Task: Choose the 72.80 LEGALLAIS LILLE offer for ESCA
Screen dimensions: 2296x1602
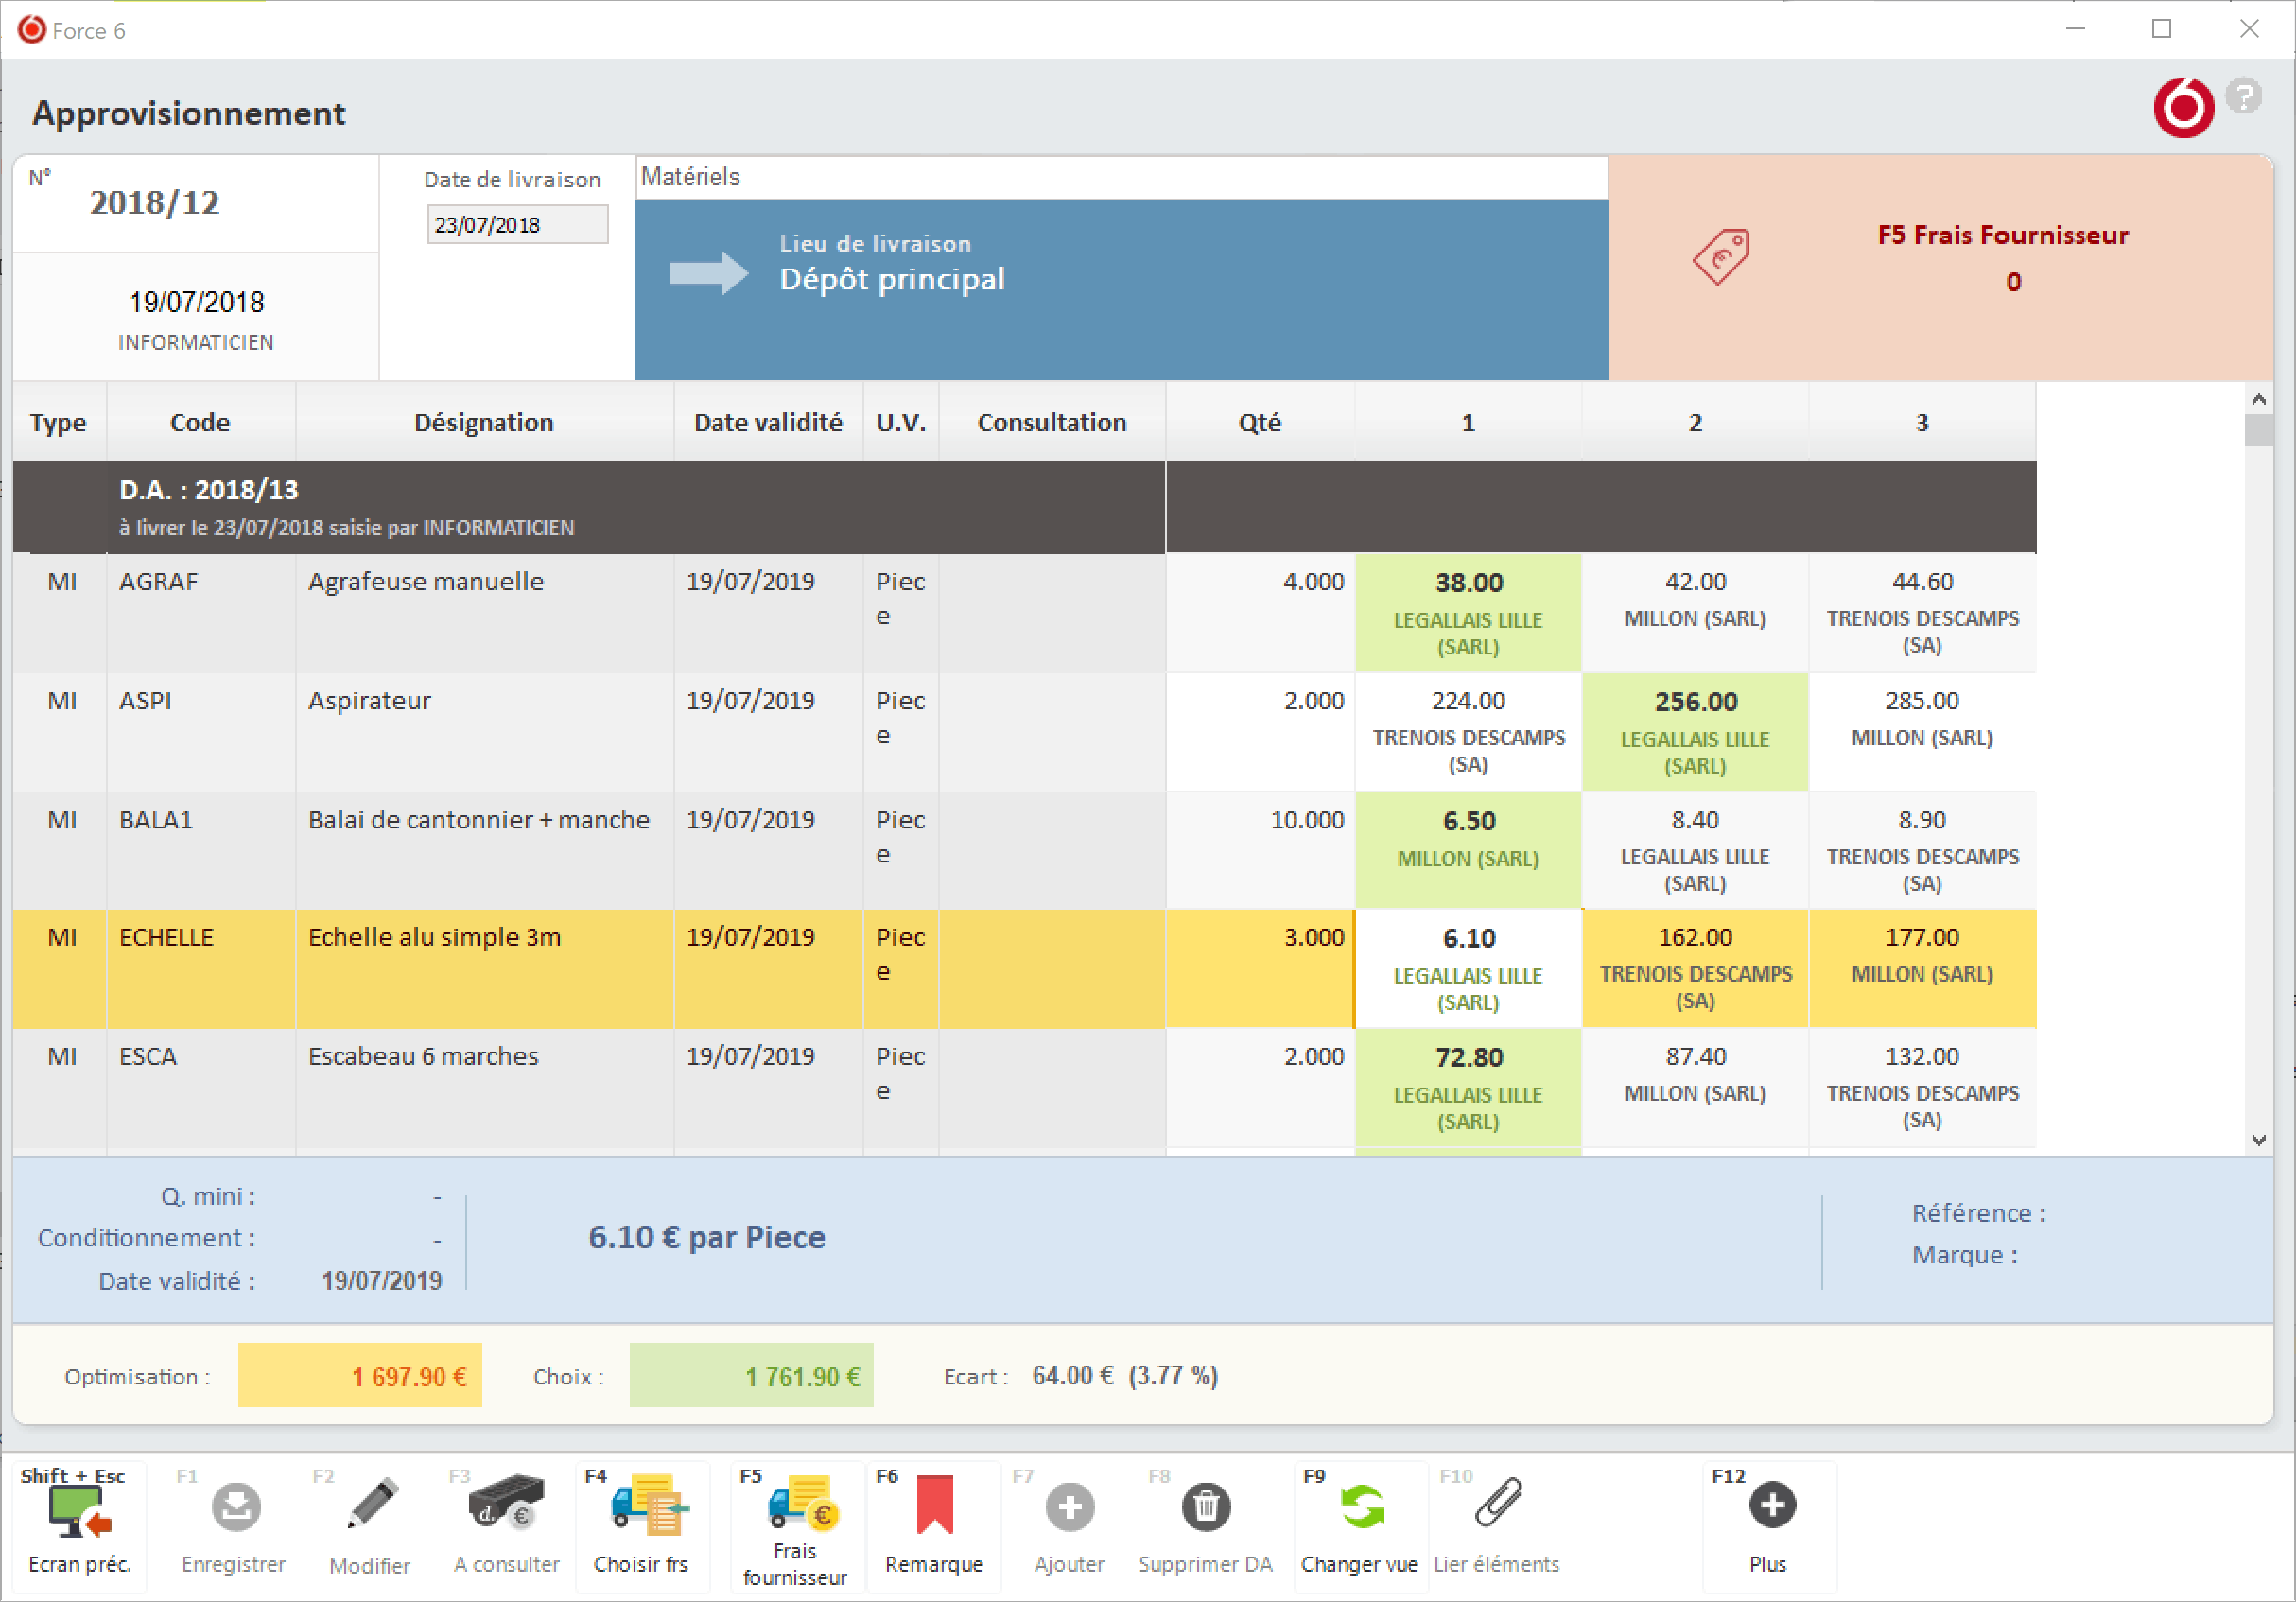Action: coord(1468,1088)
